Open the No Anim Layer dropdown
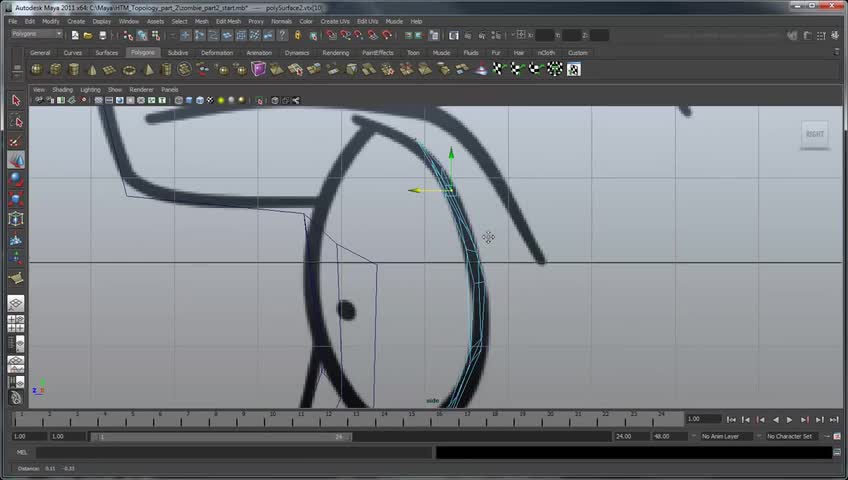 coord(727,436)
